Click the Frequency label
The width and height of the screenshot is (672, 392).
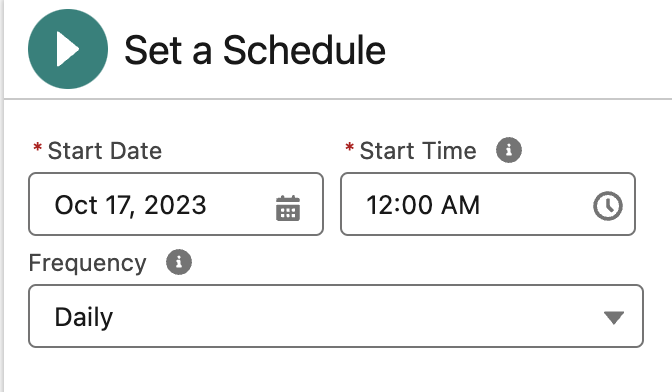coord(87,263)
